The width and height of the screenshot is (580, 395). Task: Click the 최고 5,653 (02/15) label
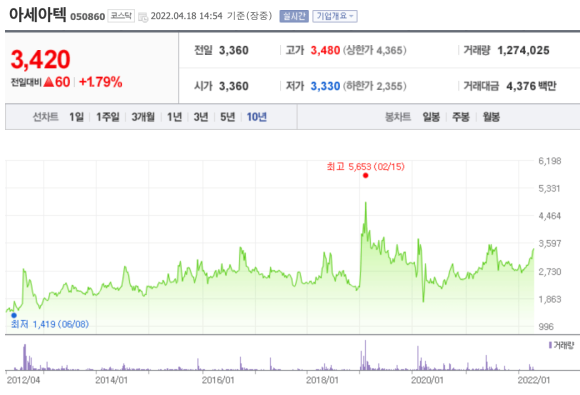[365, 167]
